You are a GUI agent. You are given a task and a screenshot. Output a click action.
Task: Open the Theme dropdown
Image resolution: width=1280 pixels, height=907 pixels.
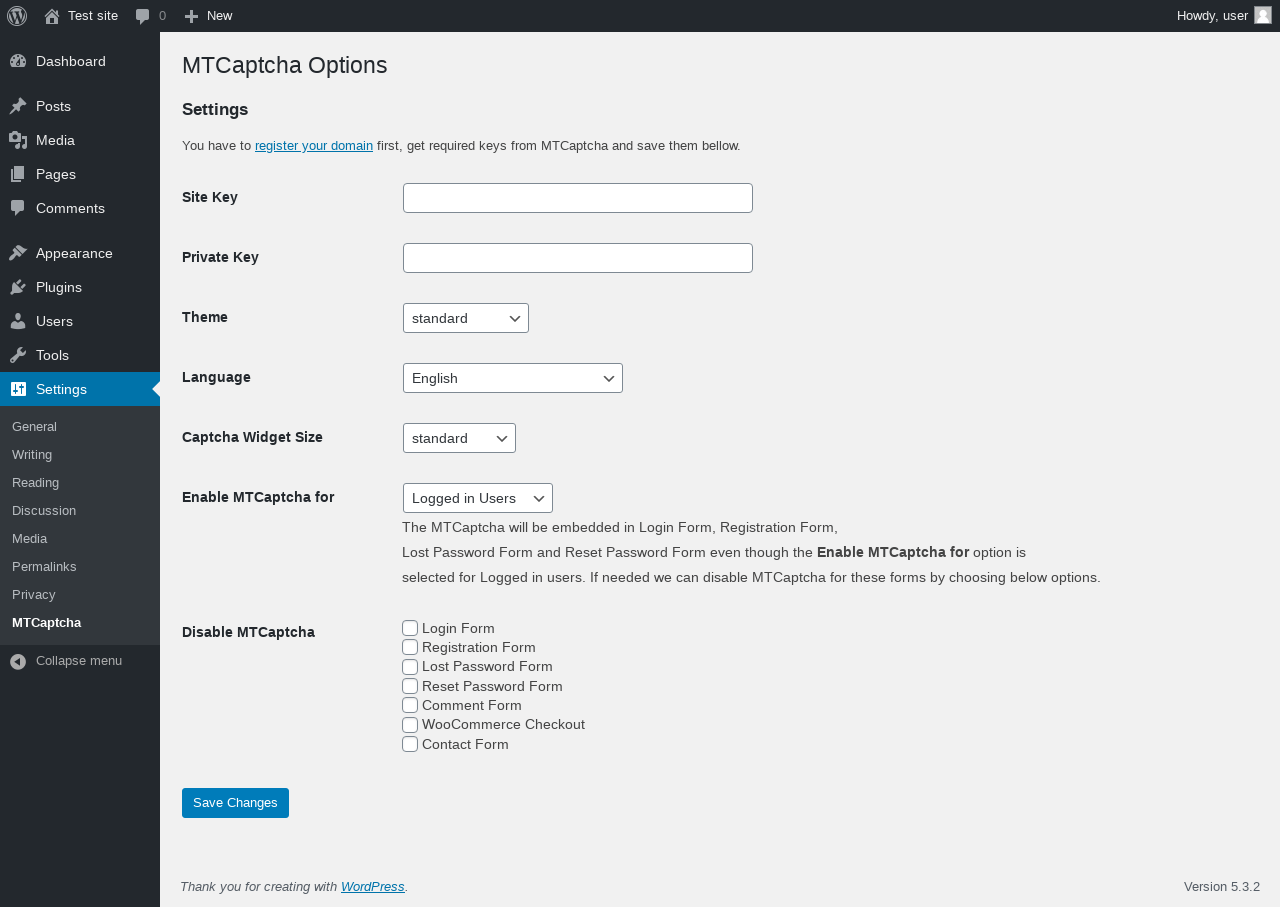tap(465, 318)
